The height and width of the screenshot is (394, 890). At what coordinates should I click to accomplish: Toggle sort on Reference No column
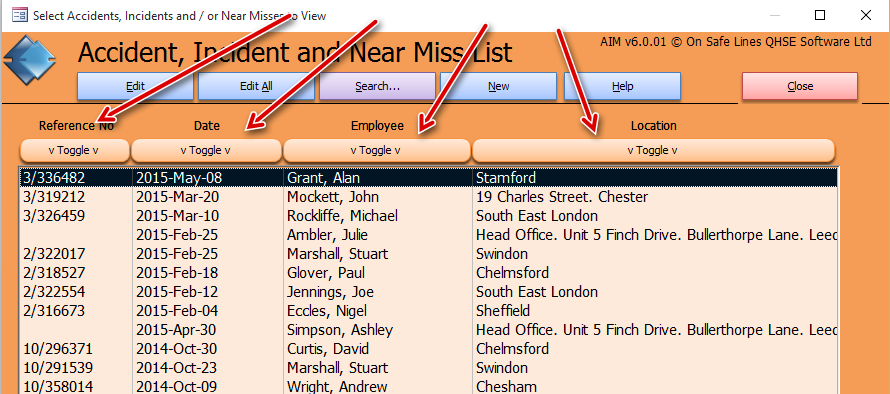pyautogui.click(x=75, y=150)
